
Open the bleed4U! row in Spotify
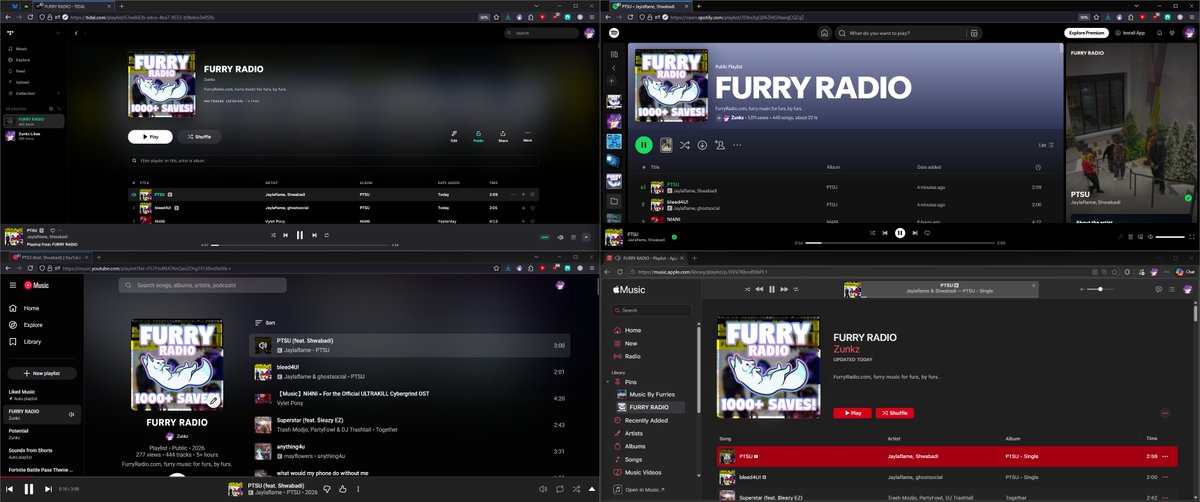point(847,204)
